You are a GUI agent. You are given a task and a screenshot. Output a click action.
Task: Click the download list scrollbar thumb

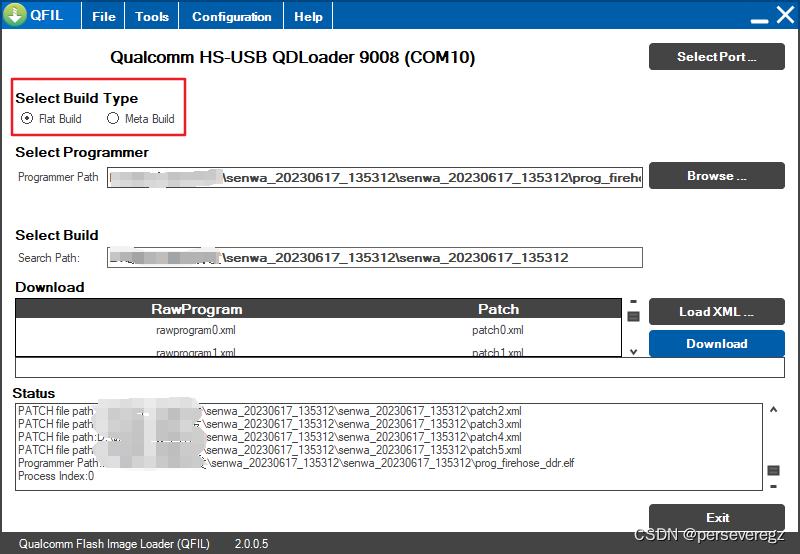pyautogui.click(x=633, y=317)
